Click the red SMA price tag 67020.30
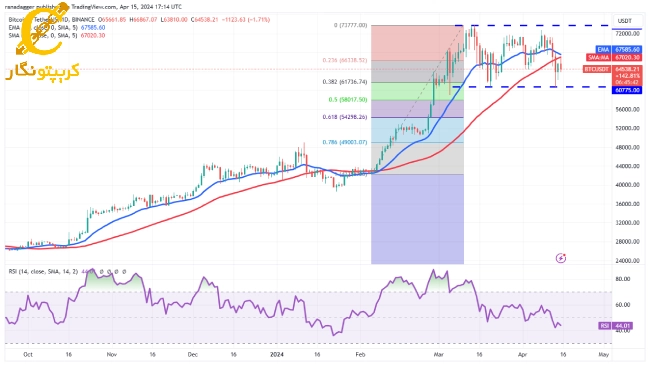650x365 pixels. coord(614,57)
